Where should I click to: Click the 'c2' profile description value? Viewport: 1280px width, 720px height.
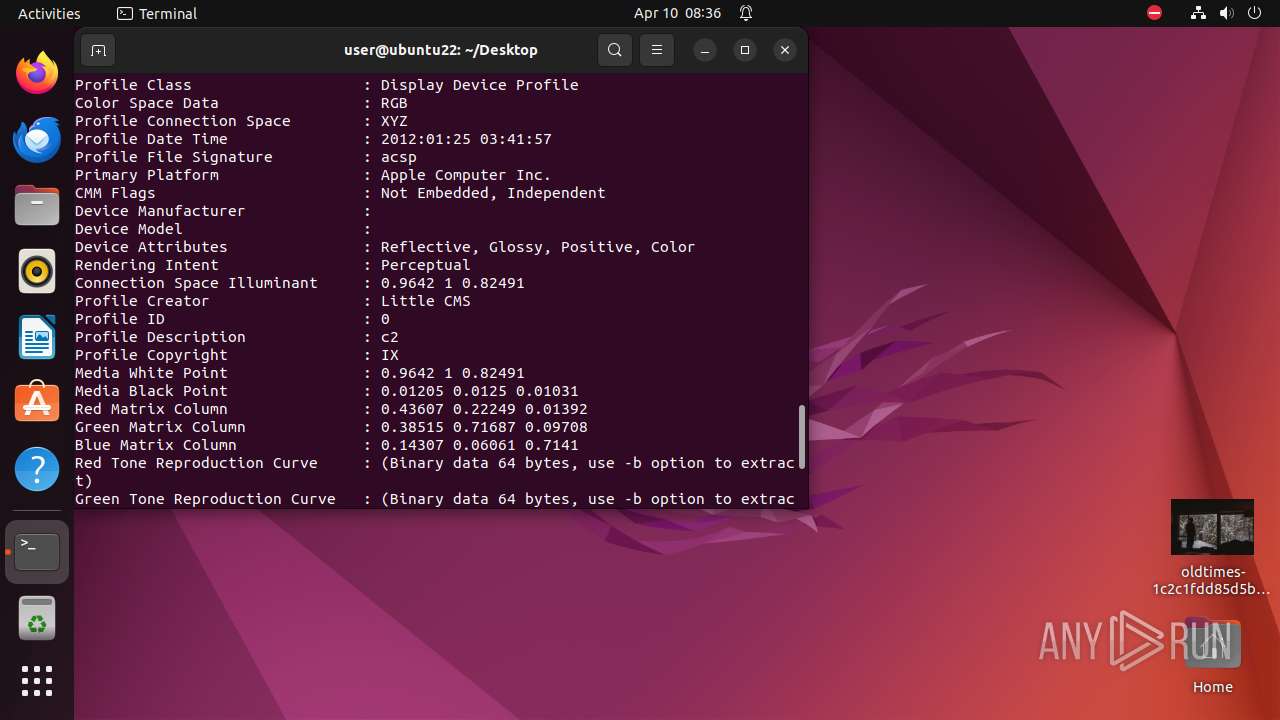pos(390,337)
